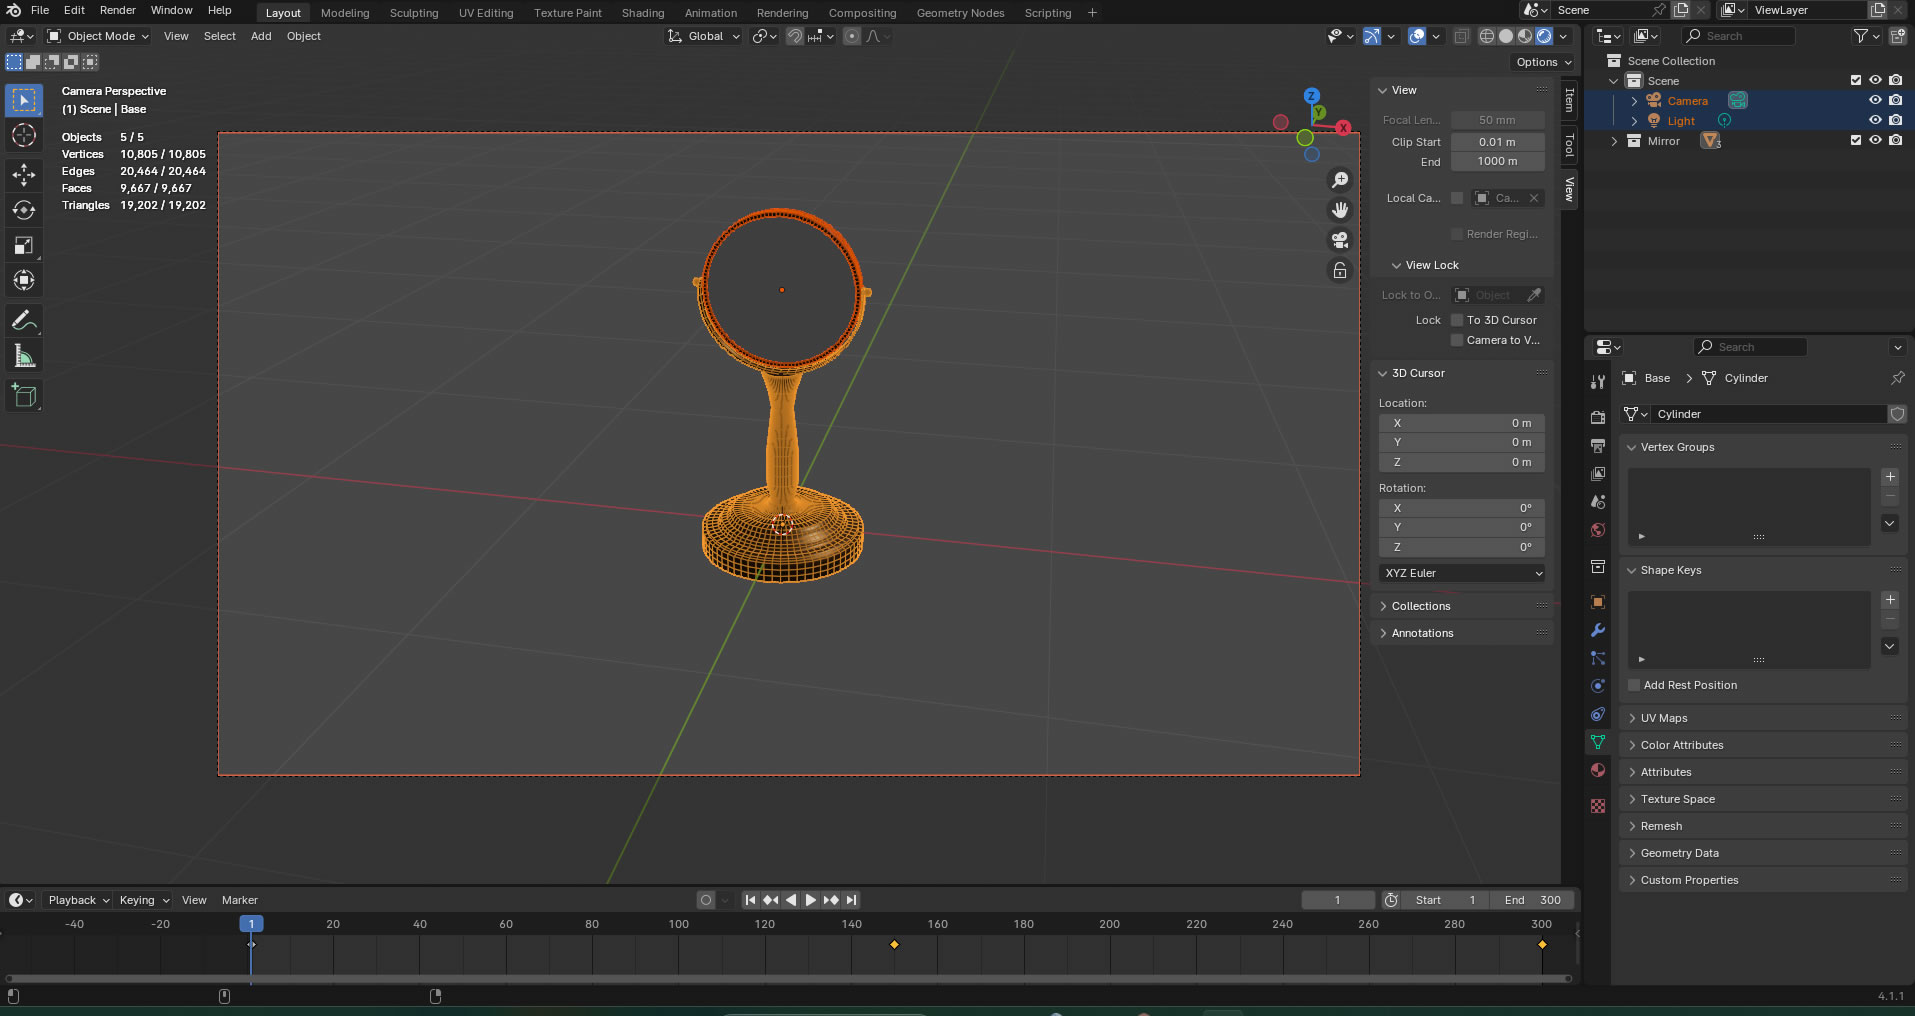Click the Clip Start value field
Image resolution: width=1915 pixels, height=1016 pixels.
click(1497, 142)
